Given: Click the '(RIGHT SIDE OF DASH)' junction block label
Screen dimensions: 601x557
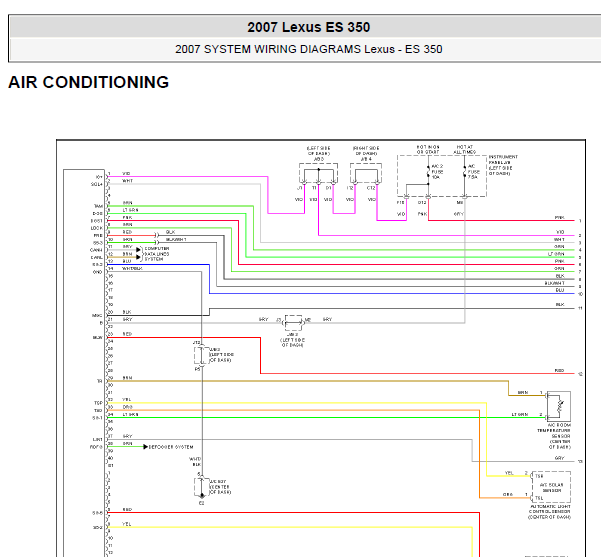Looking at the screenshot, I should 366,151.
